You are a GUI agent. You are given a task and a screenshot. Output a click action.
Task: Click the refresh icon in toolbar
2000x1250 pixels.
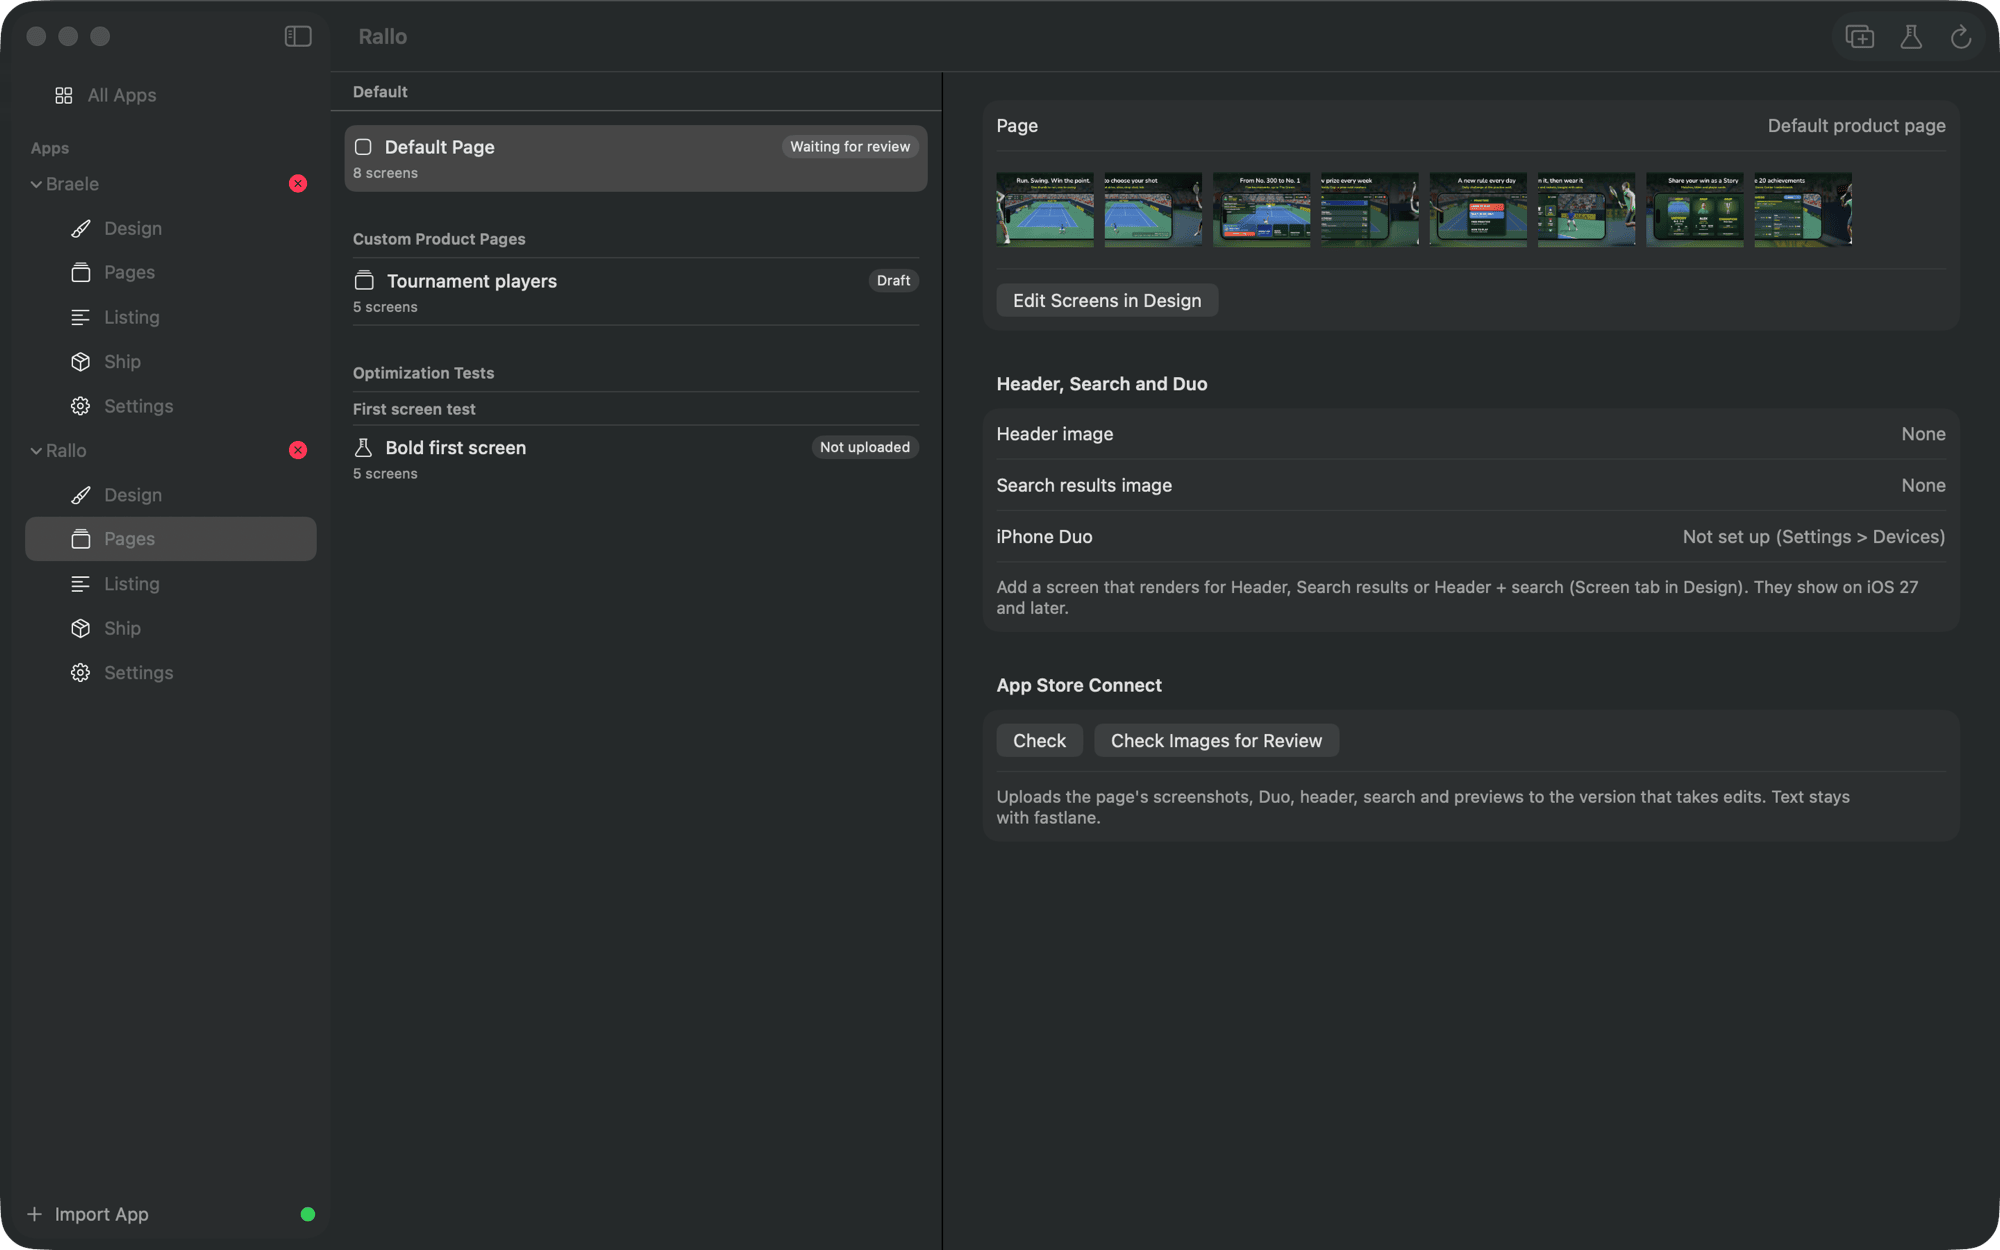(x=1961, y=37)
